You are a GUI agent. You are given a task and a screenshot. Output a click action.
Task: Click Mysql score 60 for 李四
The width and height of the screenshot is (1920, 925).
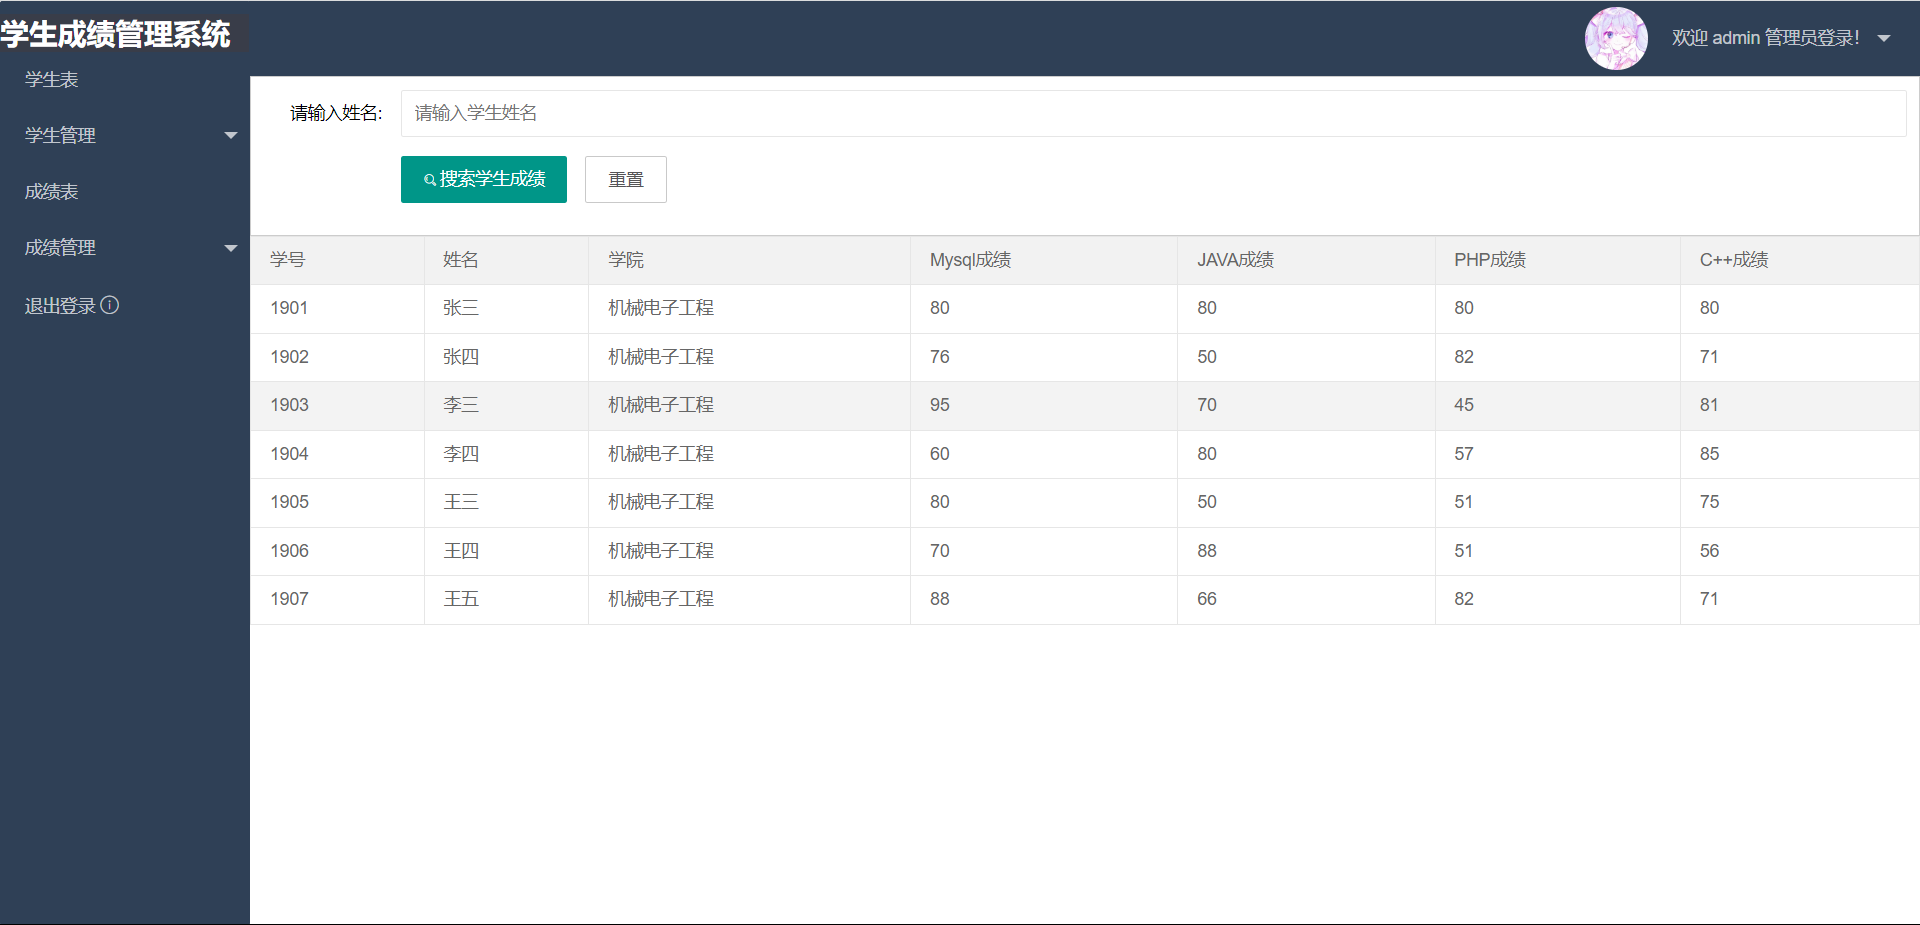coord(940,454)
